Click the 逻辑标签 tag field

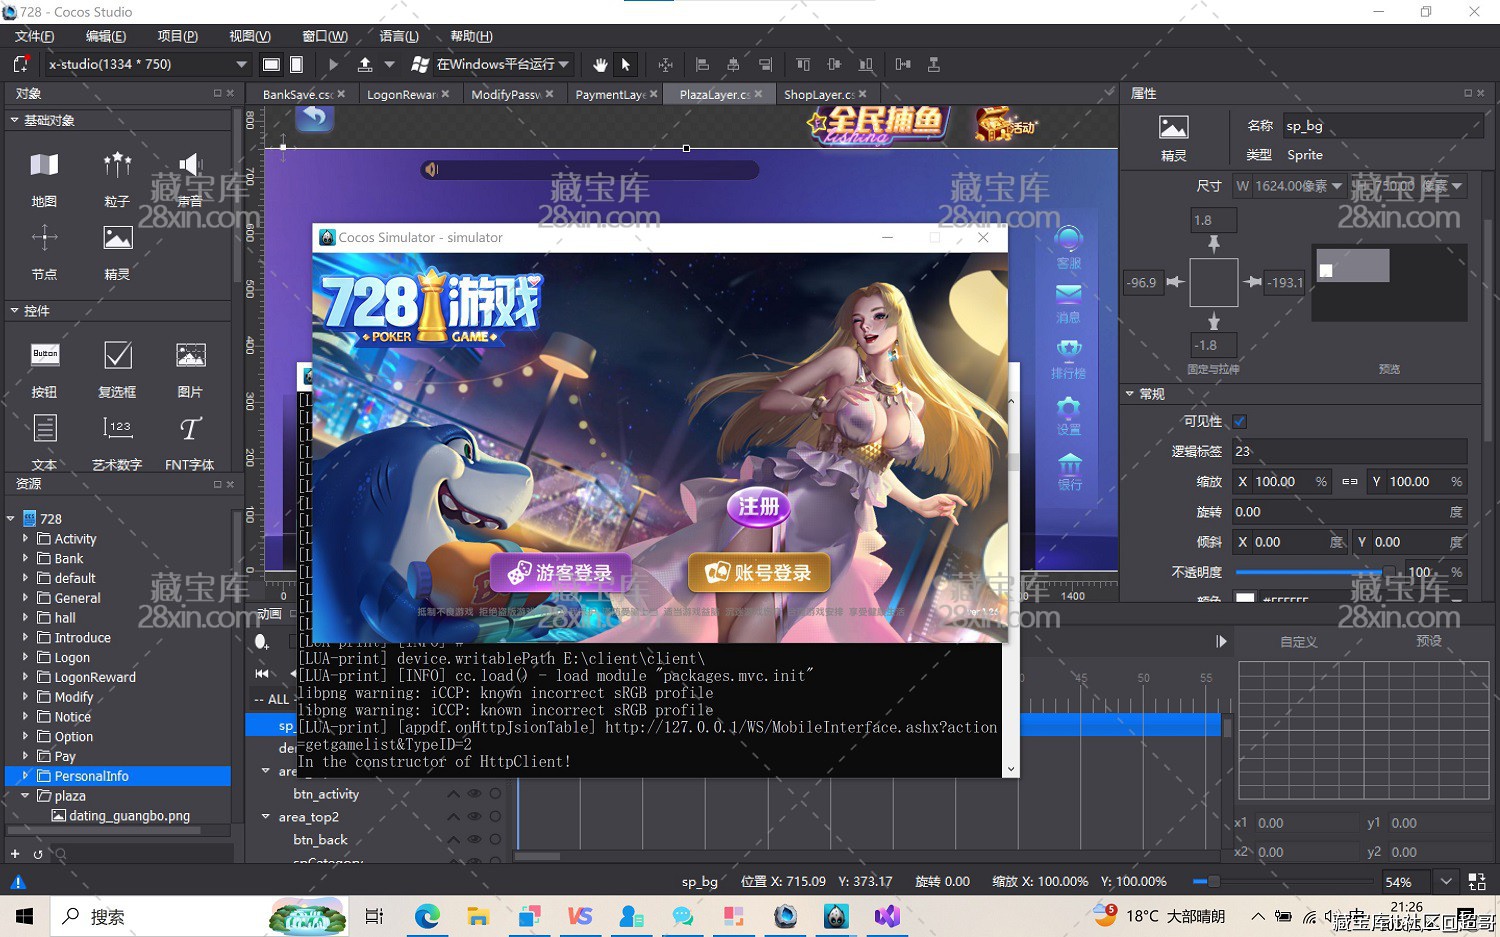point(1349,451)
